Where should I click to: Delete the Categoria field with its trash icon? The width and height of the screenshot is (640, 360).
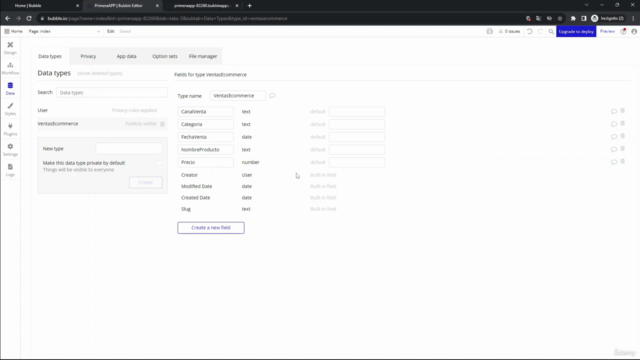coord(623,124)
